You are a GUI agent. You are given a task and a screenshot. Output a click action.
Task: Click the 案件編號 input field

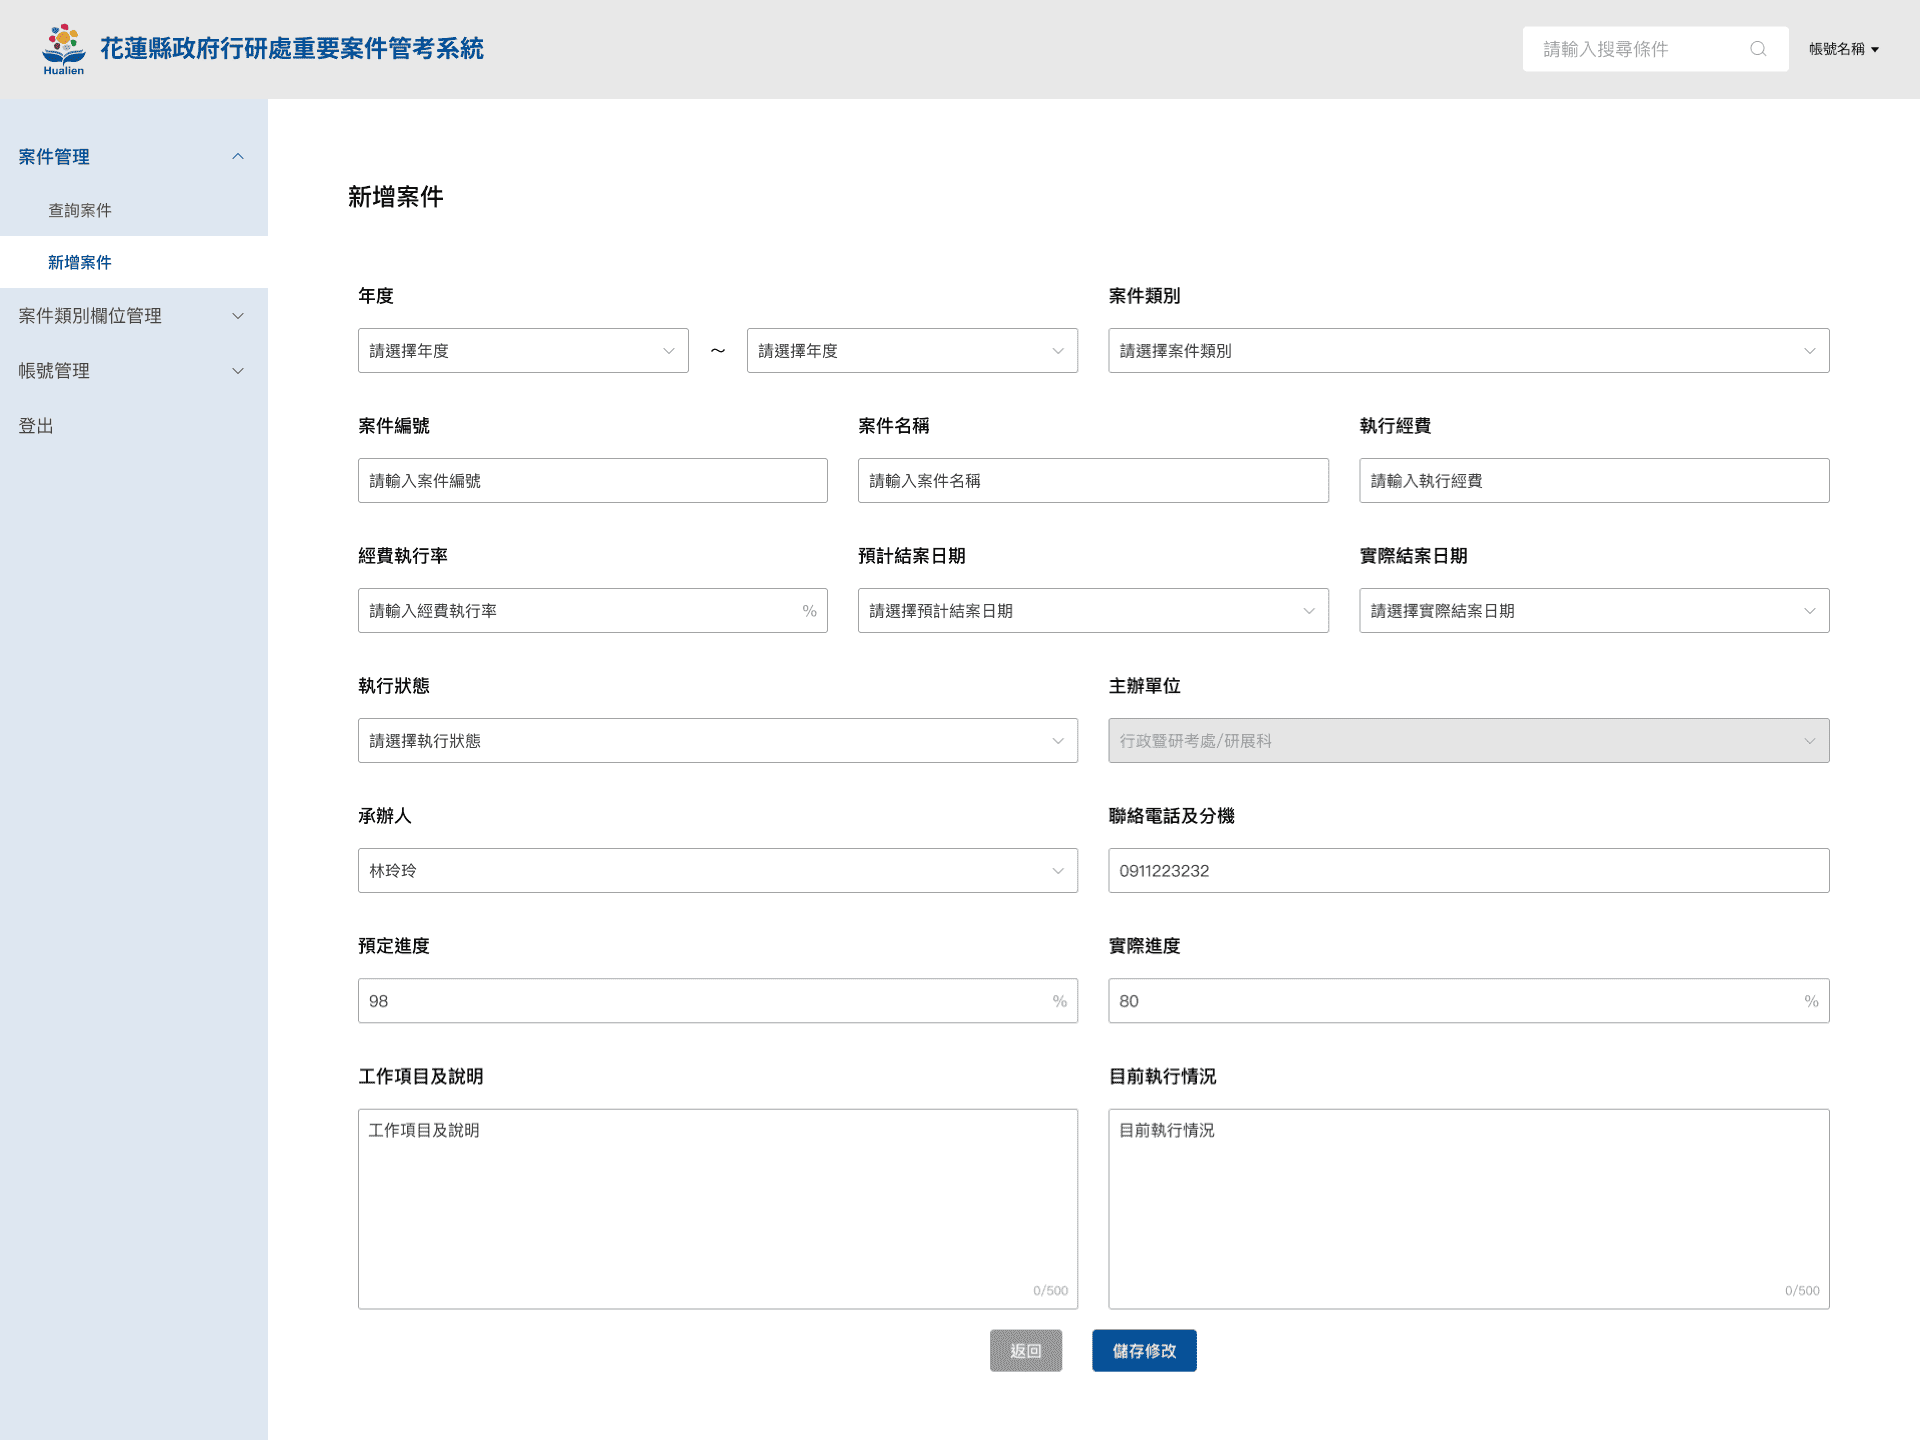592,481
